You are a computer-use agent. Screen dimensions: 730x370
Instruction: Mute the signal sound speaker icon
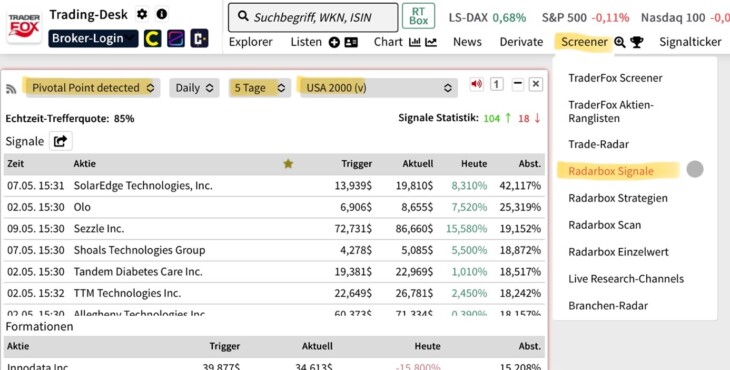476,84
